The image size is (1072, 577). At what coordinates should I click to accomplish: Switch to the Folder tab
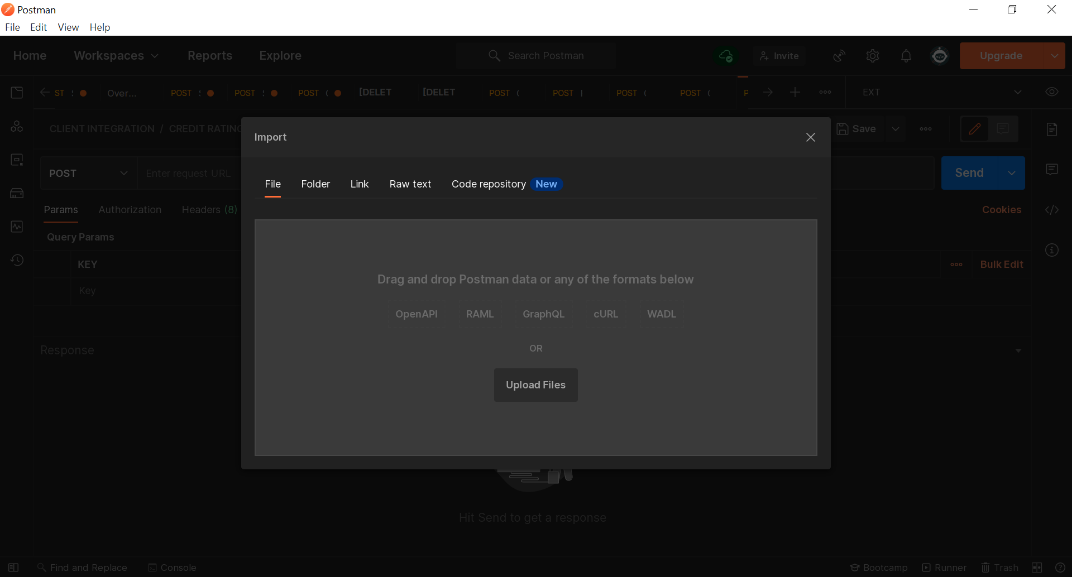click(315, 184)
